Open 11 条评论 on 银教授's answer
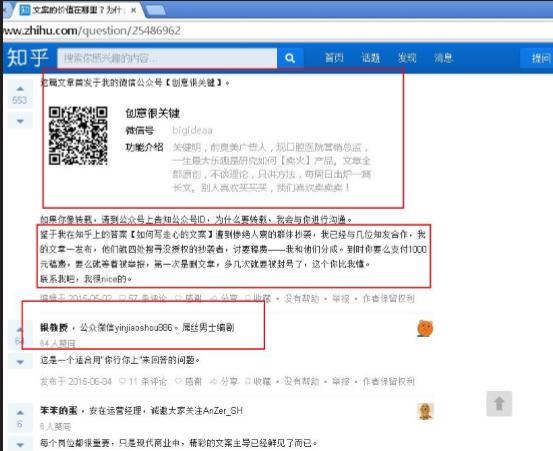 pyautogui.click(x=143, y=381)
